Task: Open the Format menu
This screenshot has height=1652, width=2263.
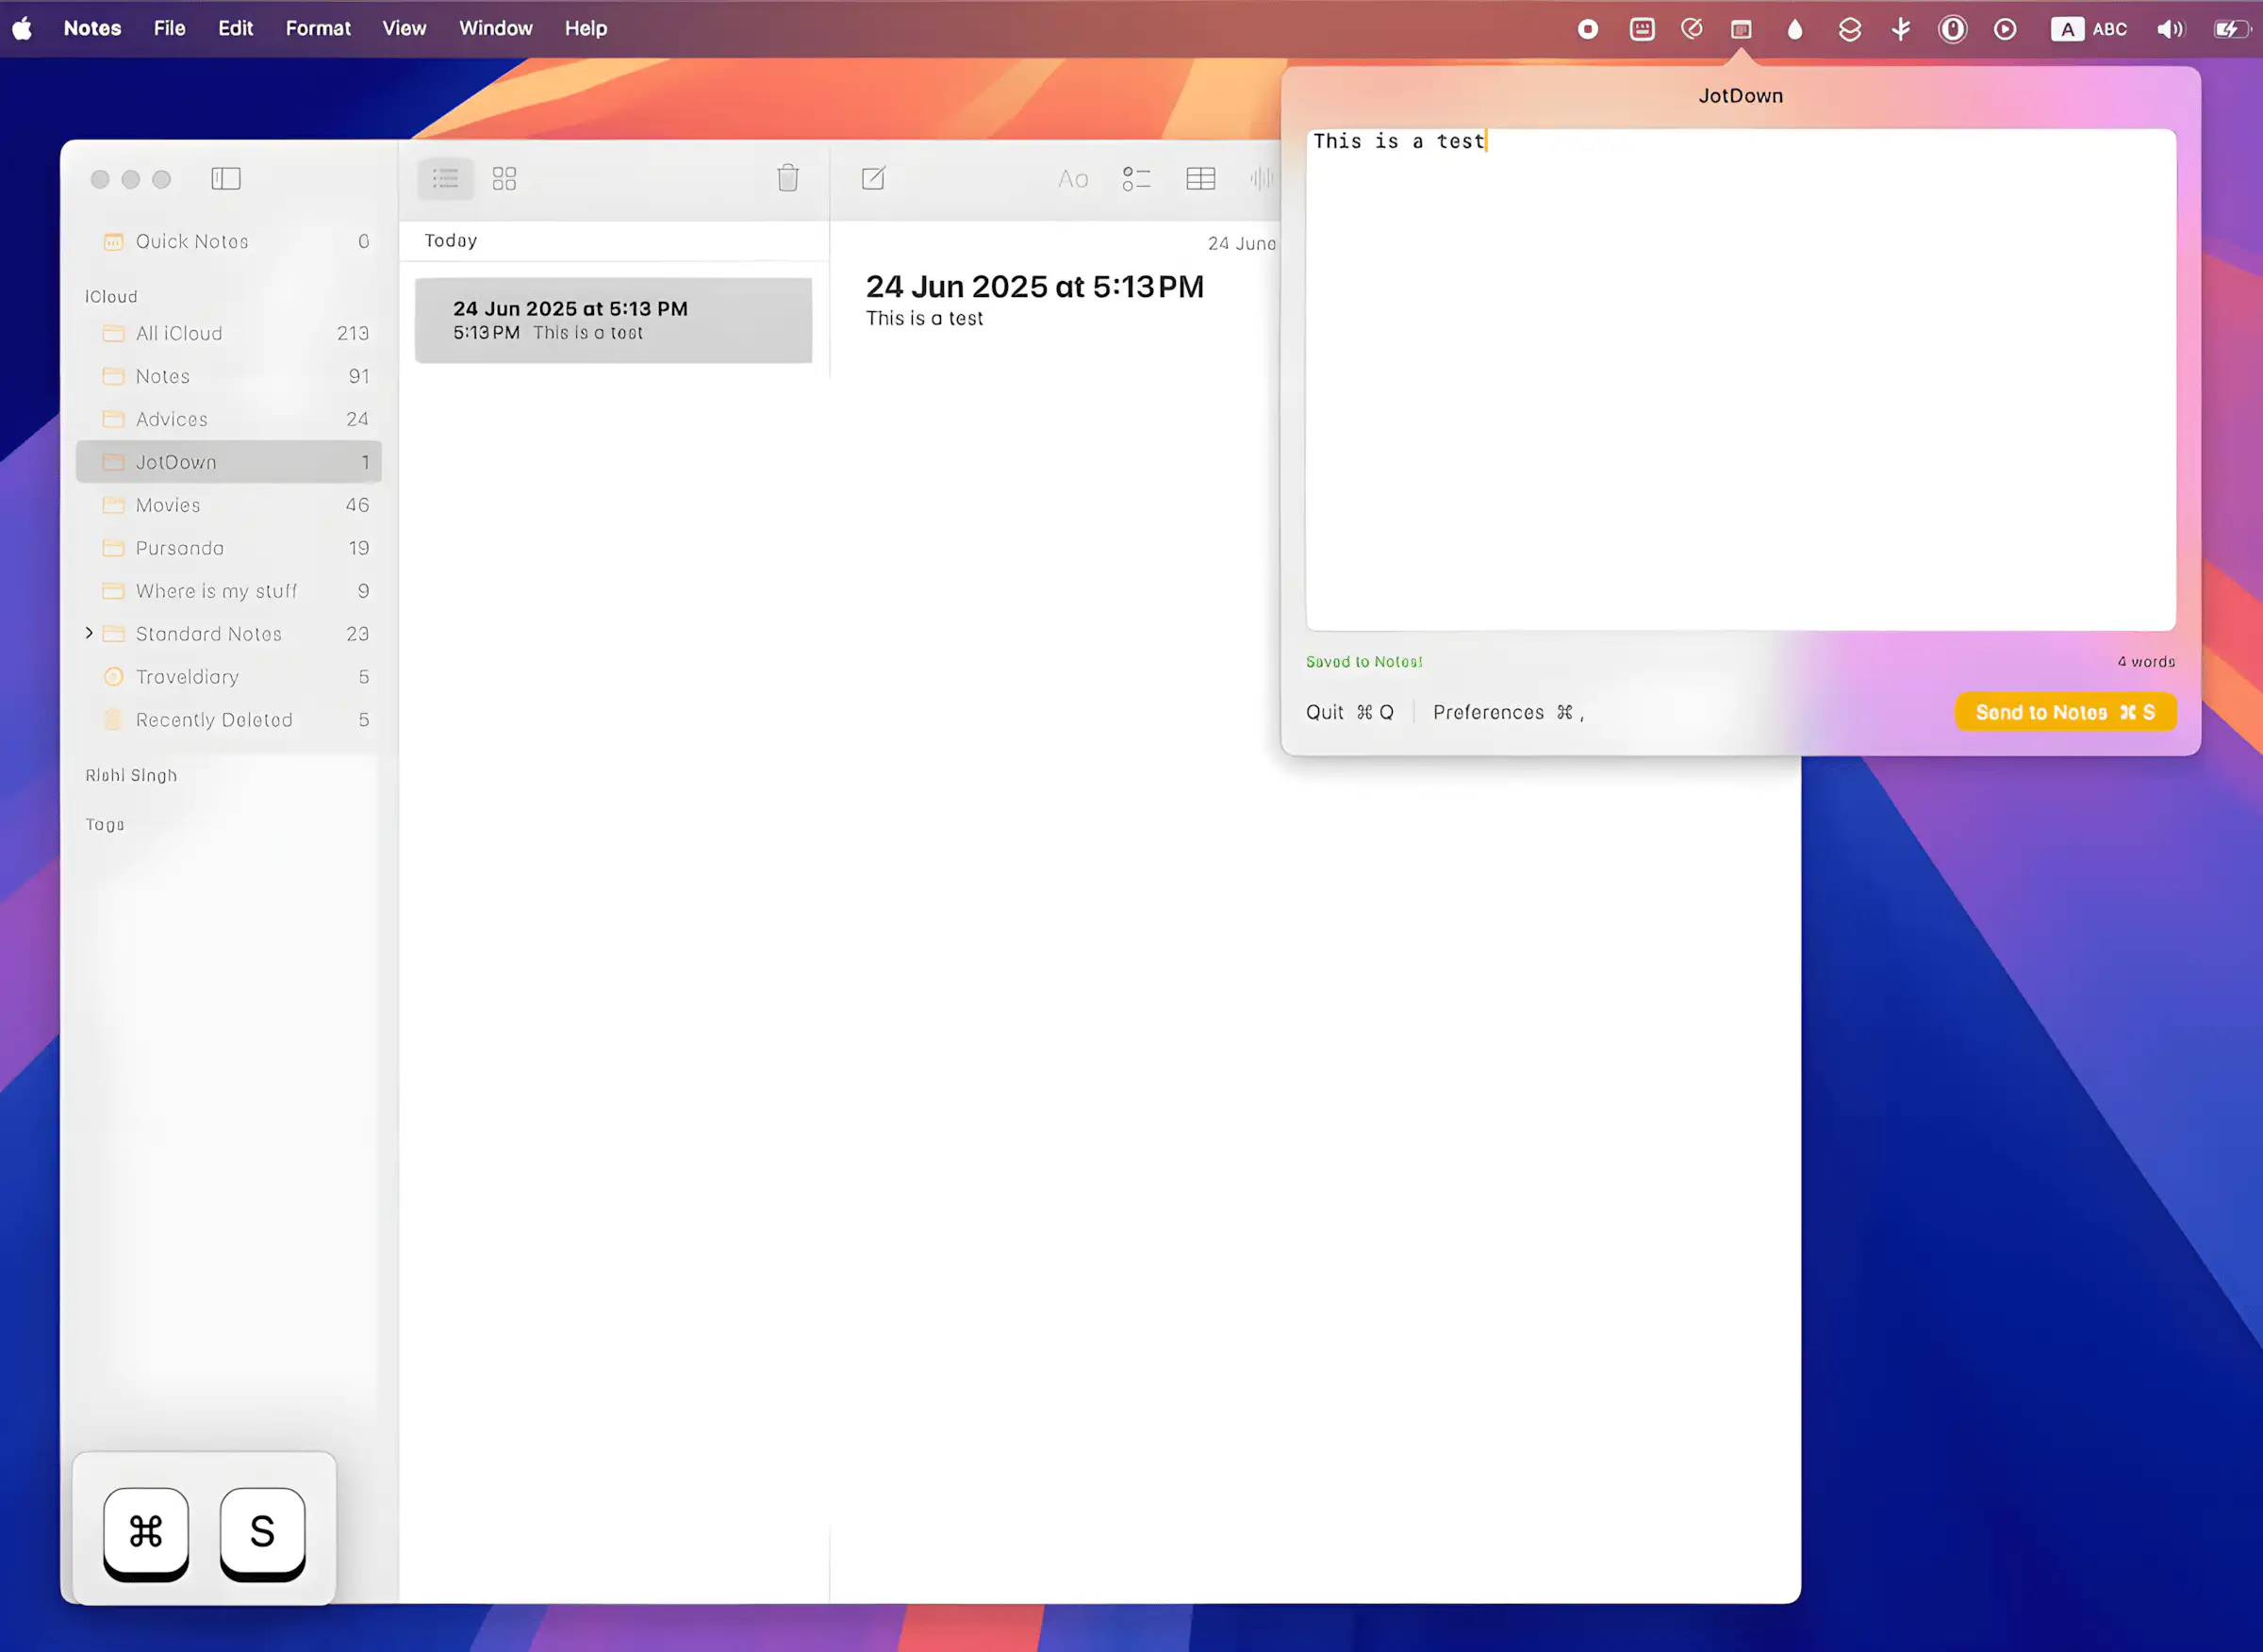Action: [318, 28]
